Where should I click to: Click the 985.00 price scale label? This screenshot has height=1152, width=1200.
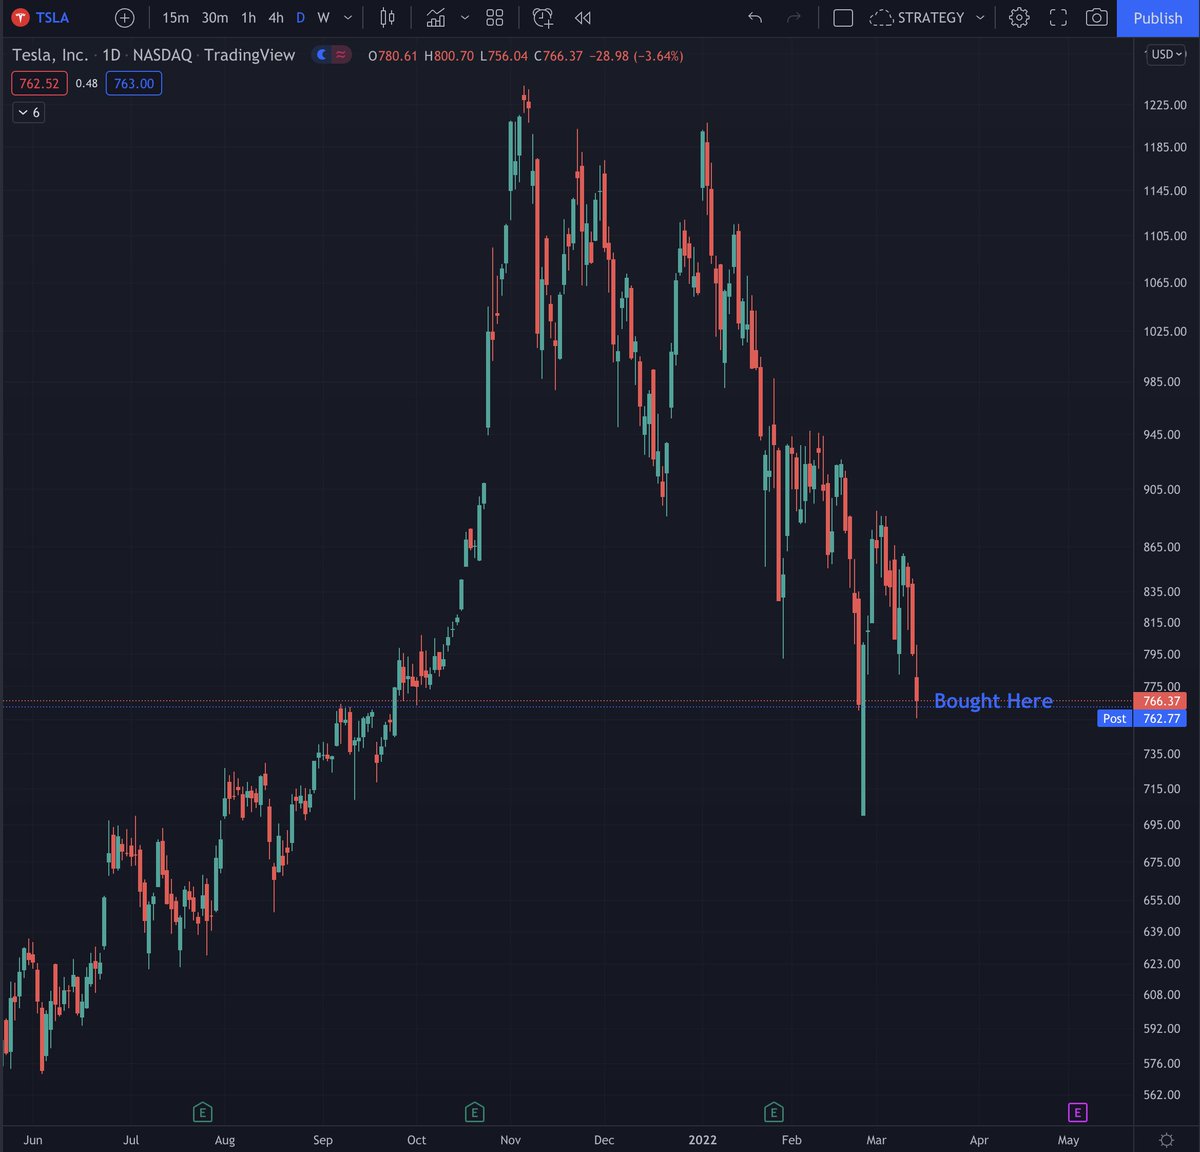(1162, 382)
